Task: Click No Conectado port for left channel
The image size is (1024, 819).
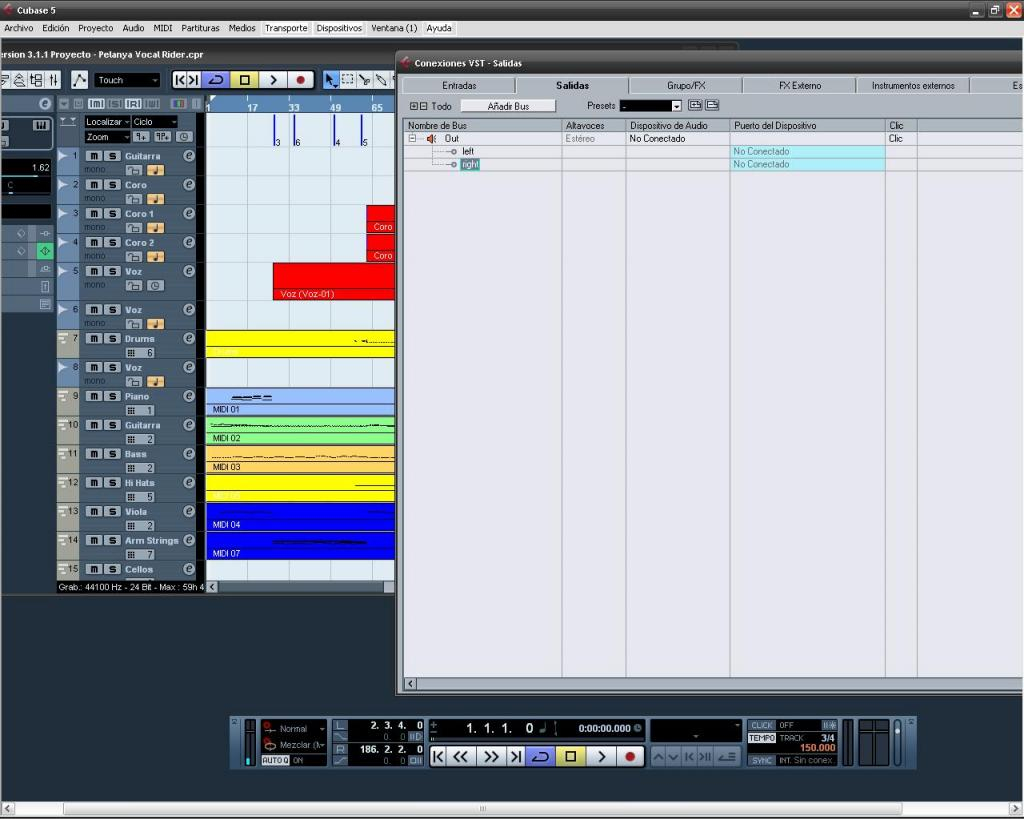Action: point(807,152)
